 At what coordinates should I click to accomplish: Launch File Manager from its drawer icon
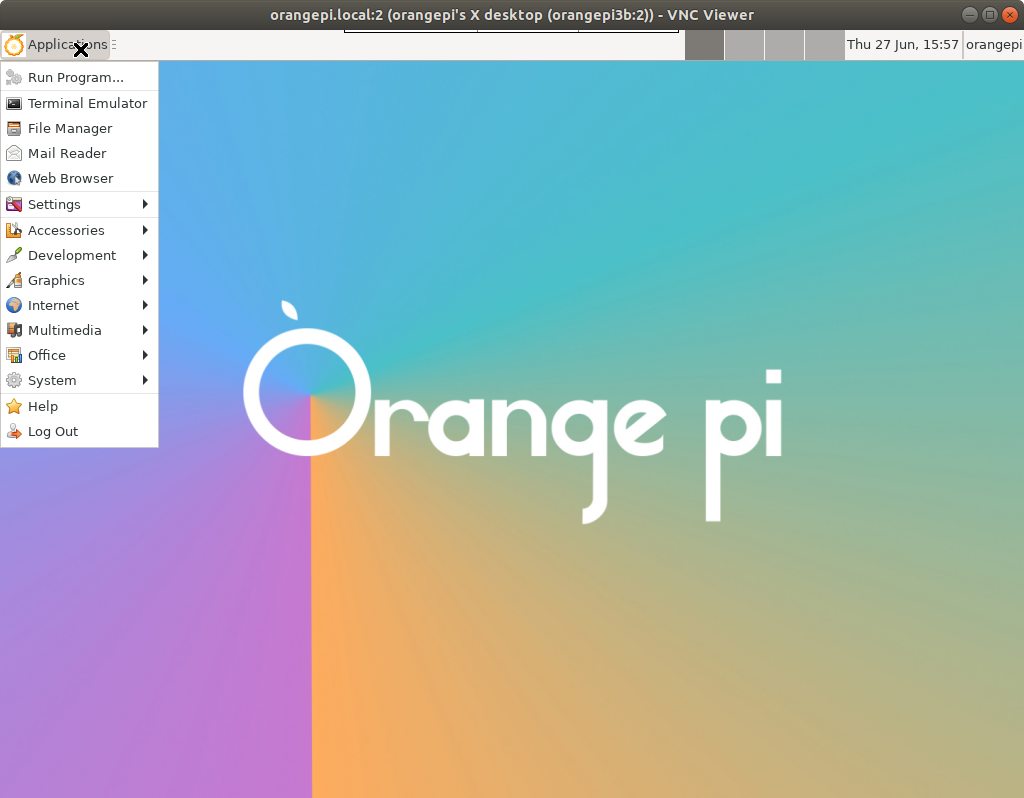(14, 129)
